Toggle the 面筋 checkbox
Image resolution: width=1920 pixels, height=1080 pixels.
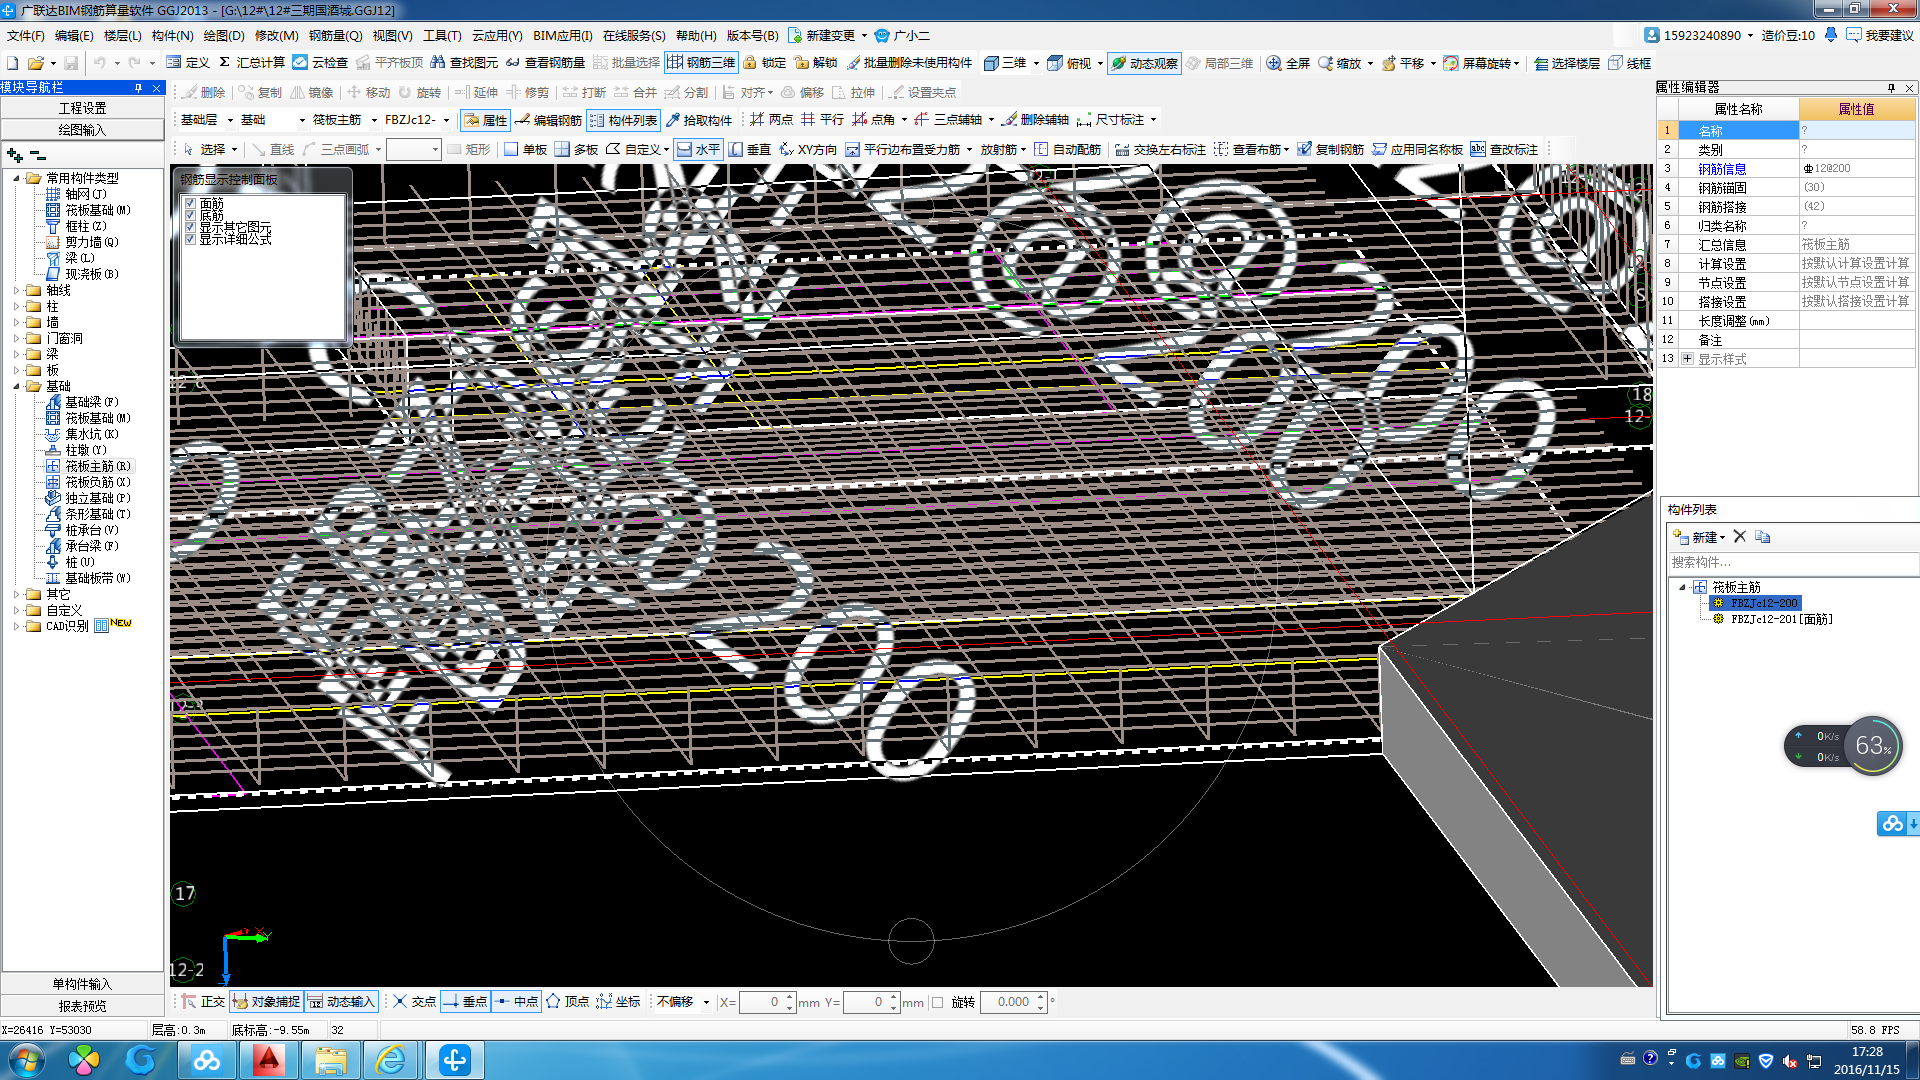pyautogui.click(x=190, y=203)
